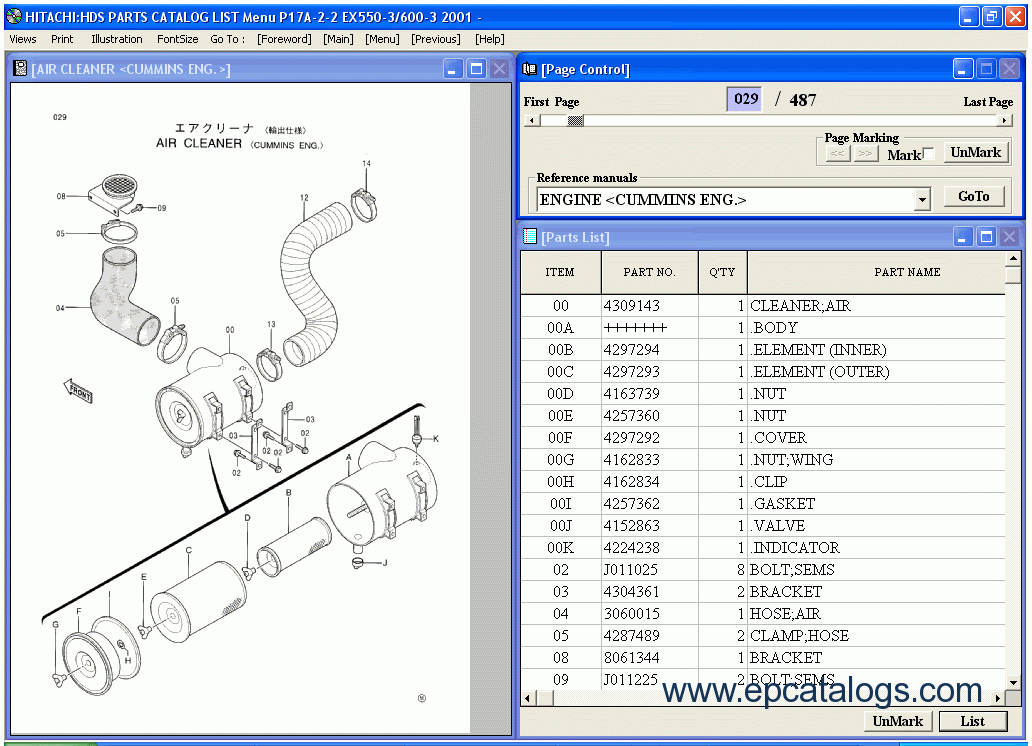Click the GoTo button for reference manuals
1032x746 pixels.
(973, 196)
